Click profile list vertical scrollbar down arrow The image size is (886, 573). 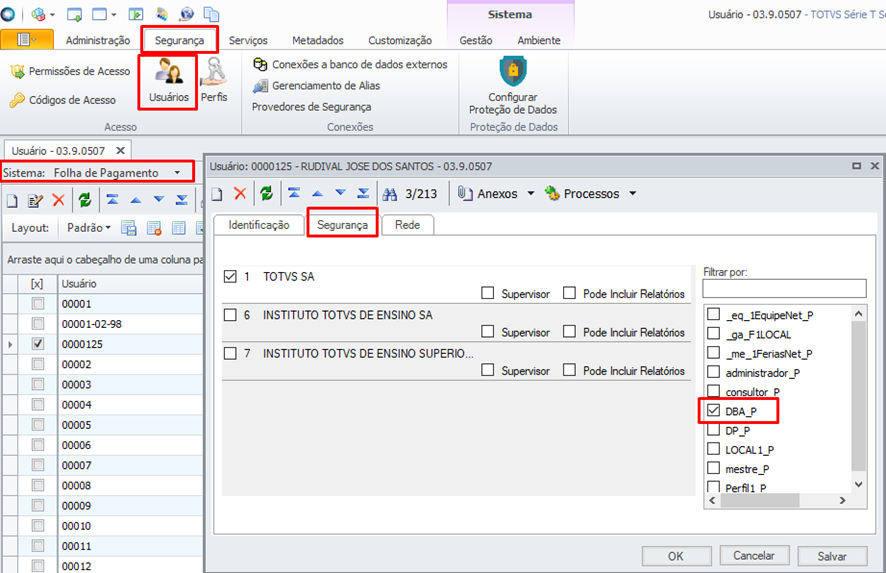coord(858,484)
